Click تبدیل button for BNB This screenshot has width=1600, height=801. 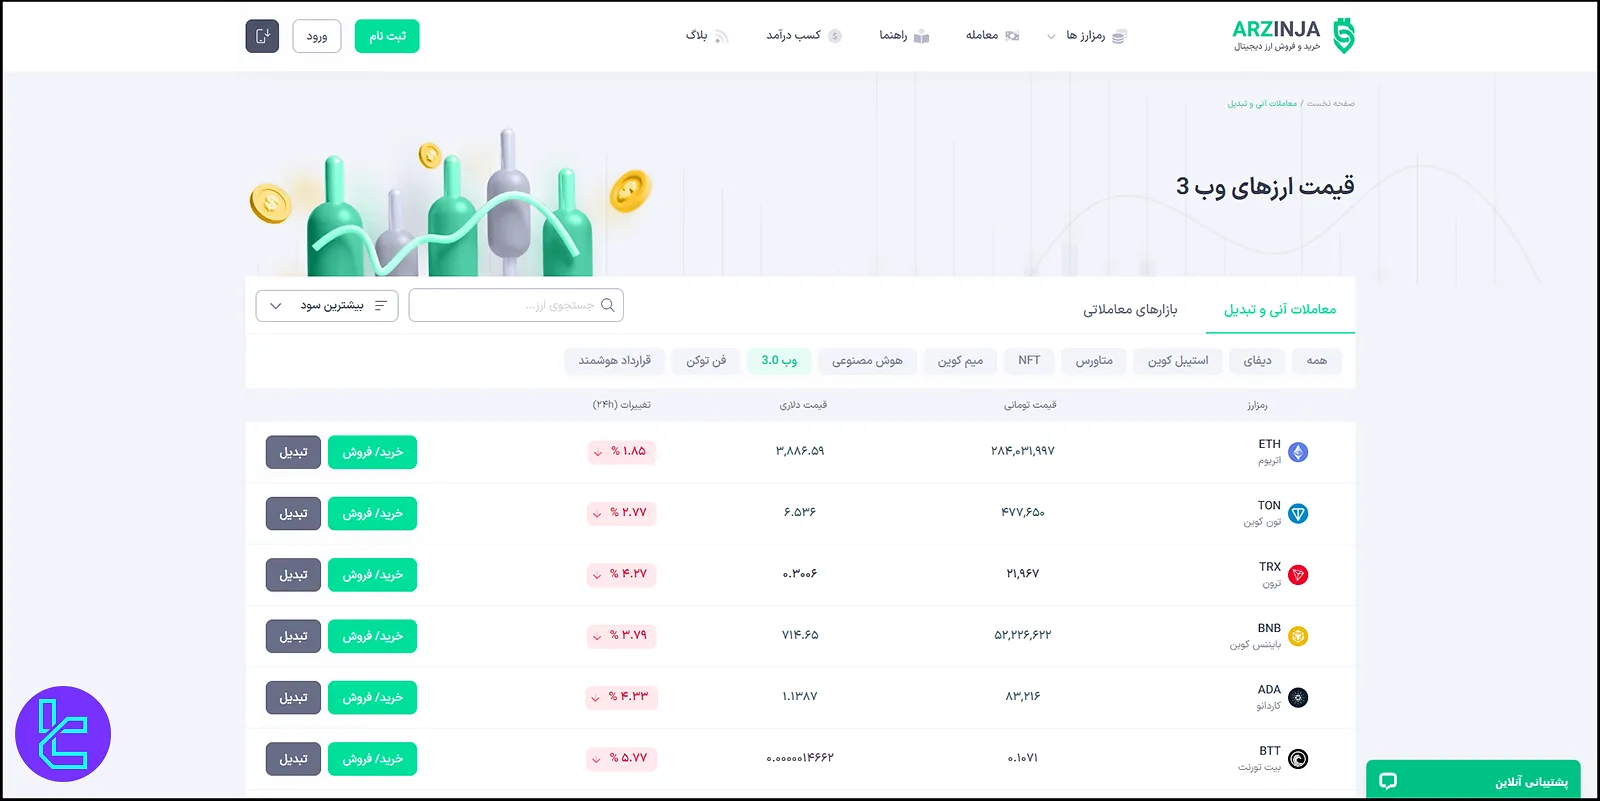point(293,636)
